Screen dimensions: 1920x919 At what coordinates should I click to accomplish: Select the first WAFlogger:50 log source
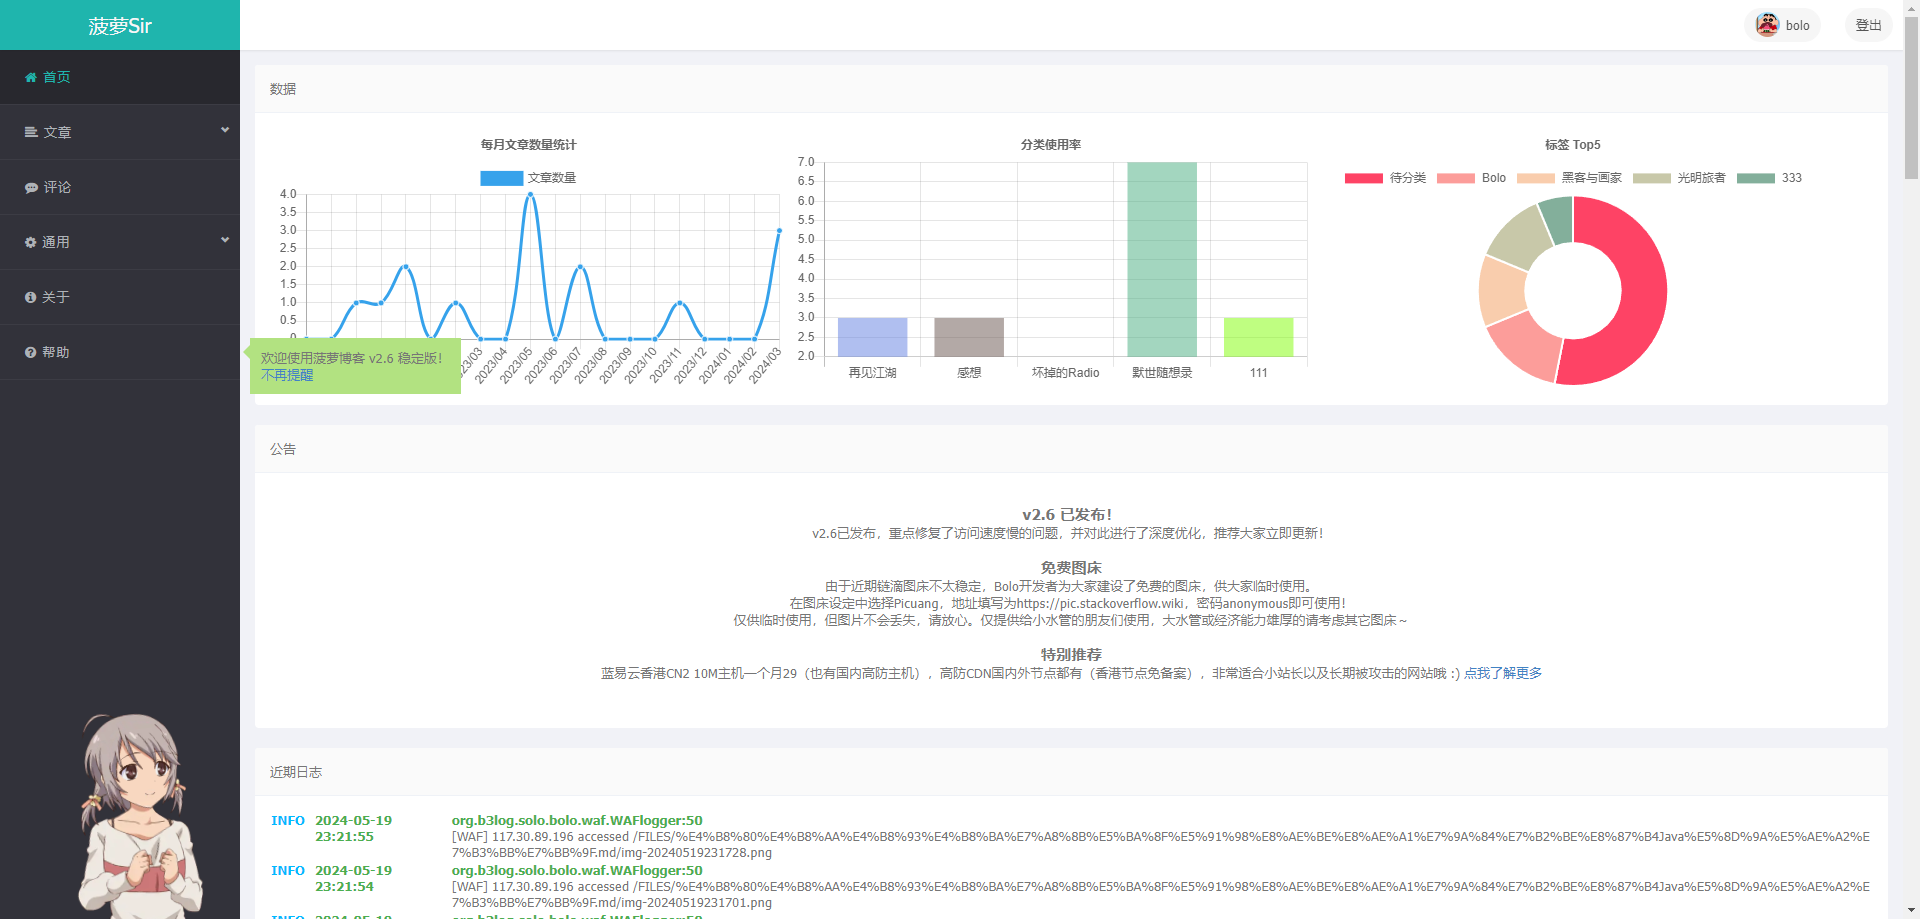577,821
